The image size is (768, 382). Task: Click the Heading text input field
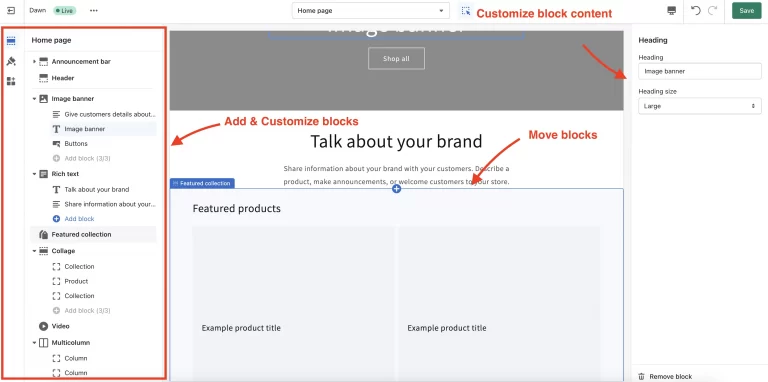699,72
